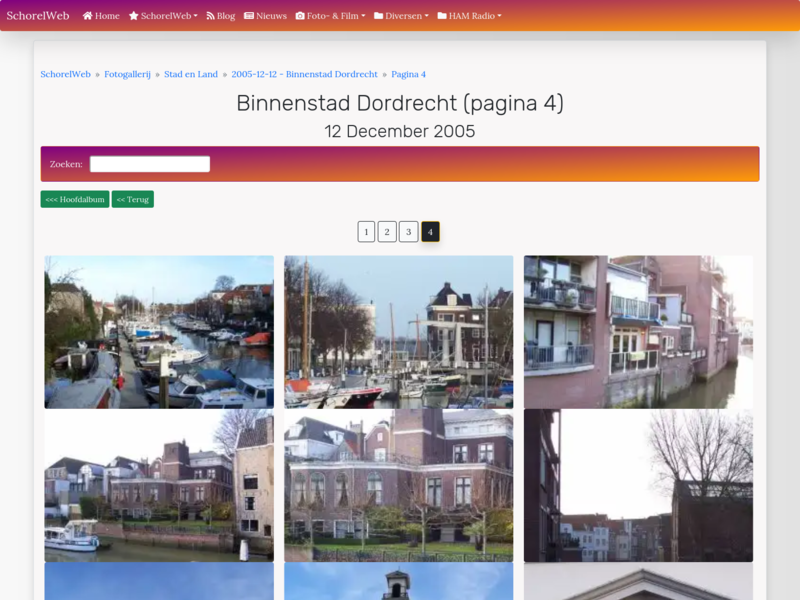Expand the Foto- & Film dropdown caret
This screenshot has width=800, height=600.
(363, 16)
